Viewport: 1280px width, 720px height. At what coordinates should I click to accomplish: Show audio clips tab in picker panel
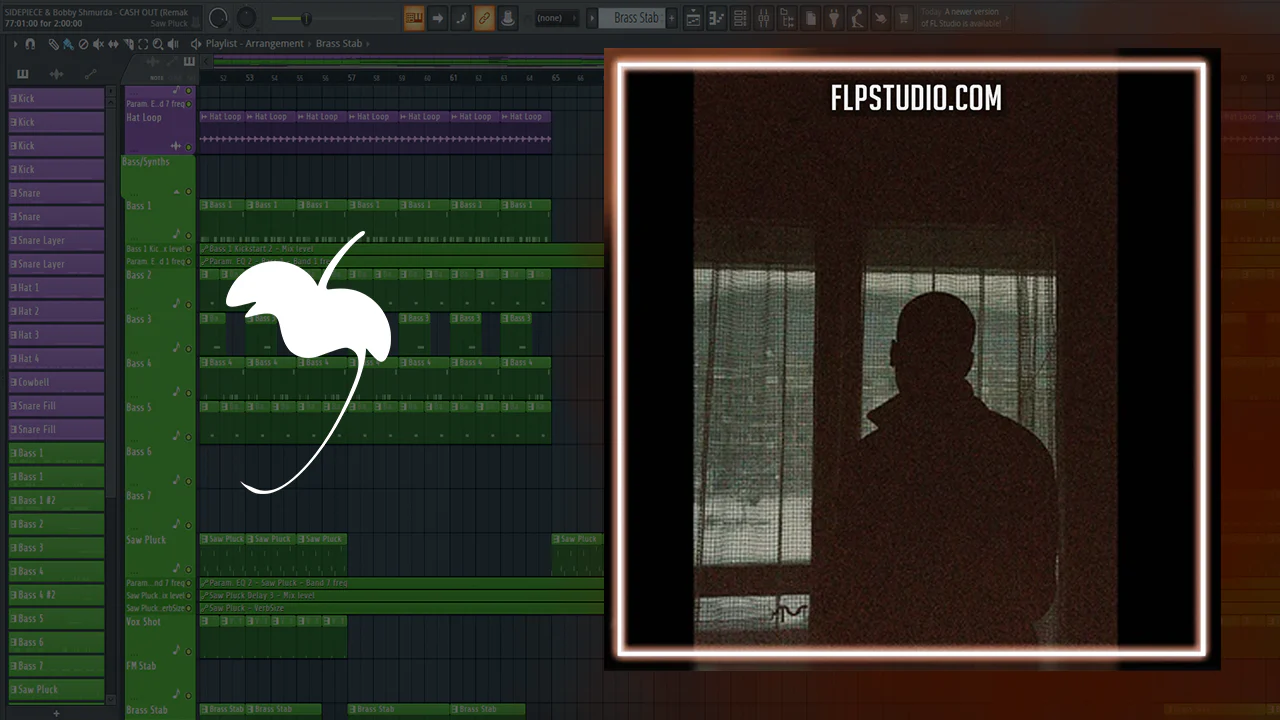pos(57,74)
